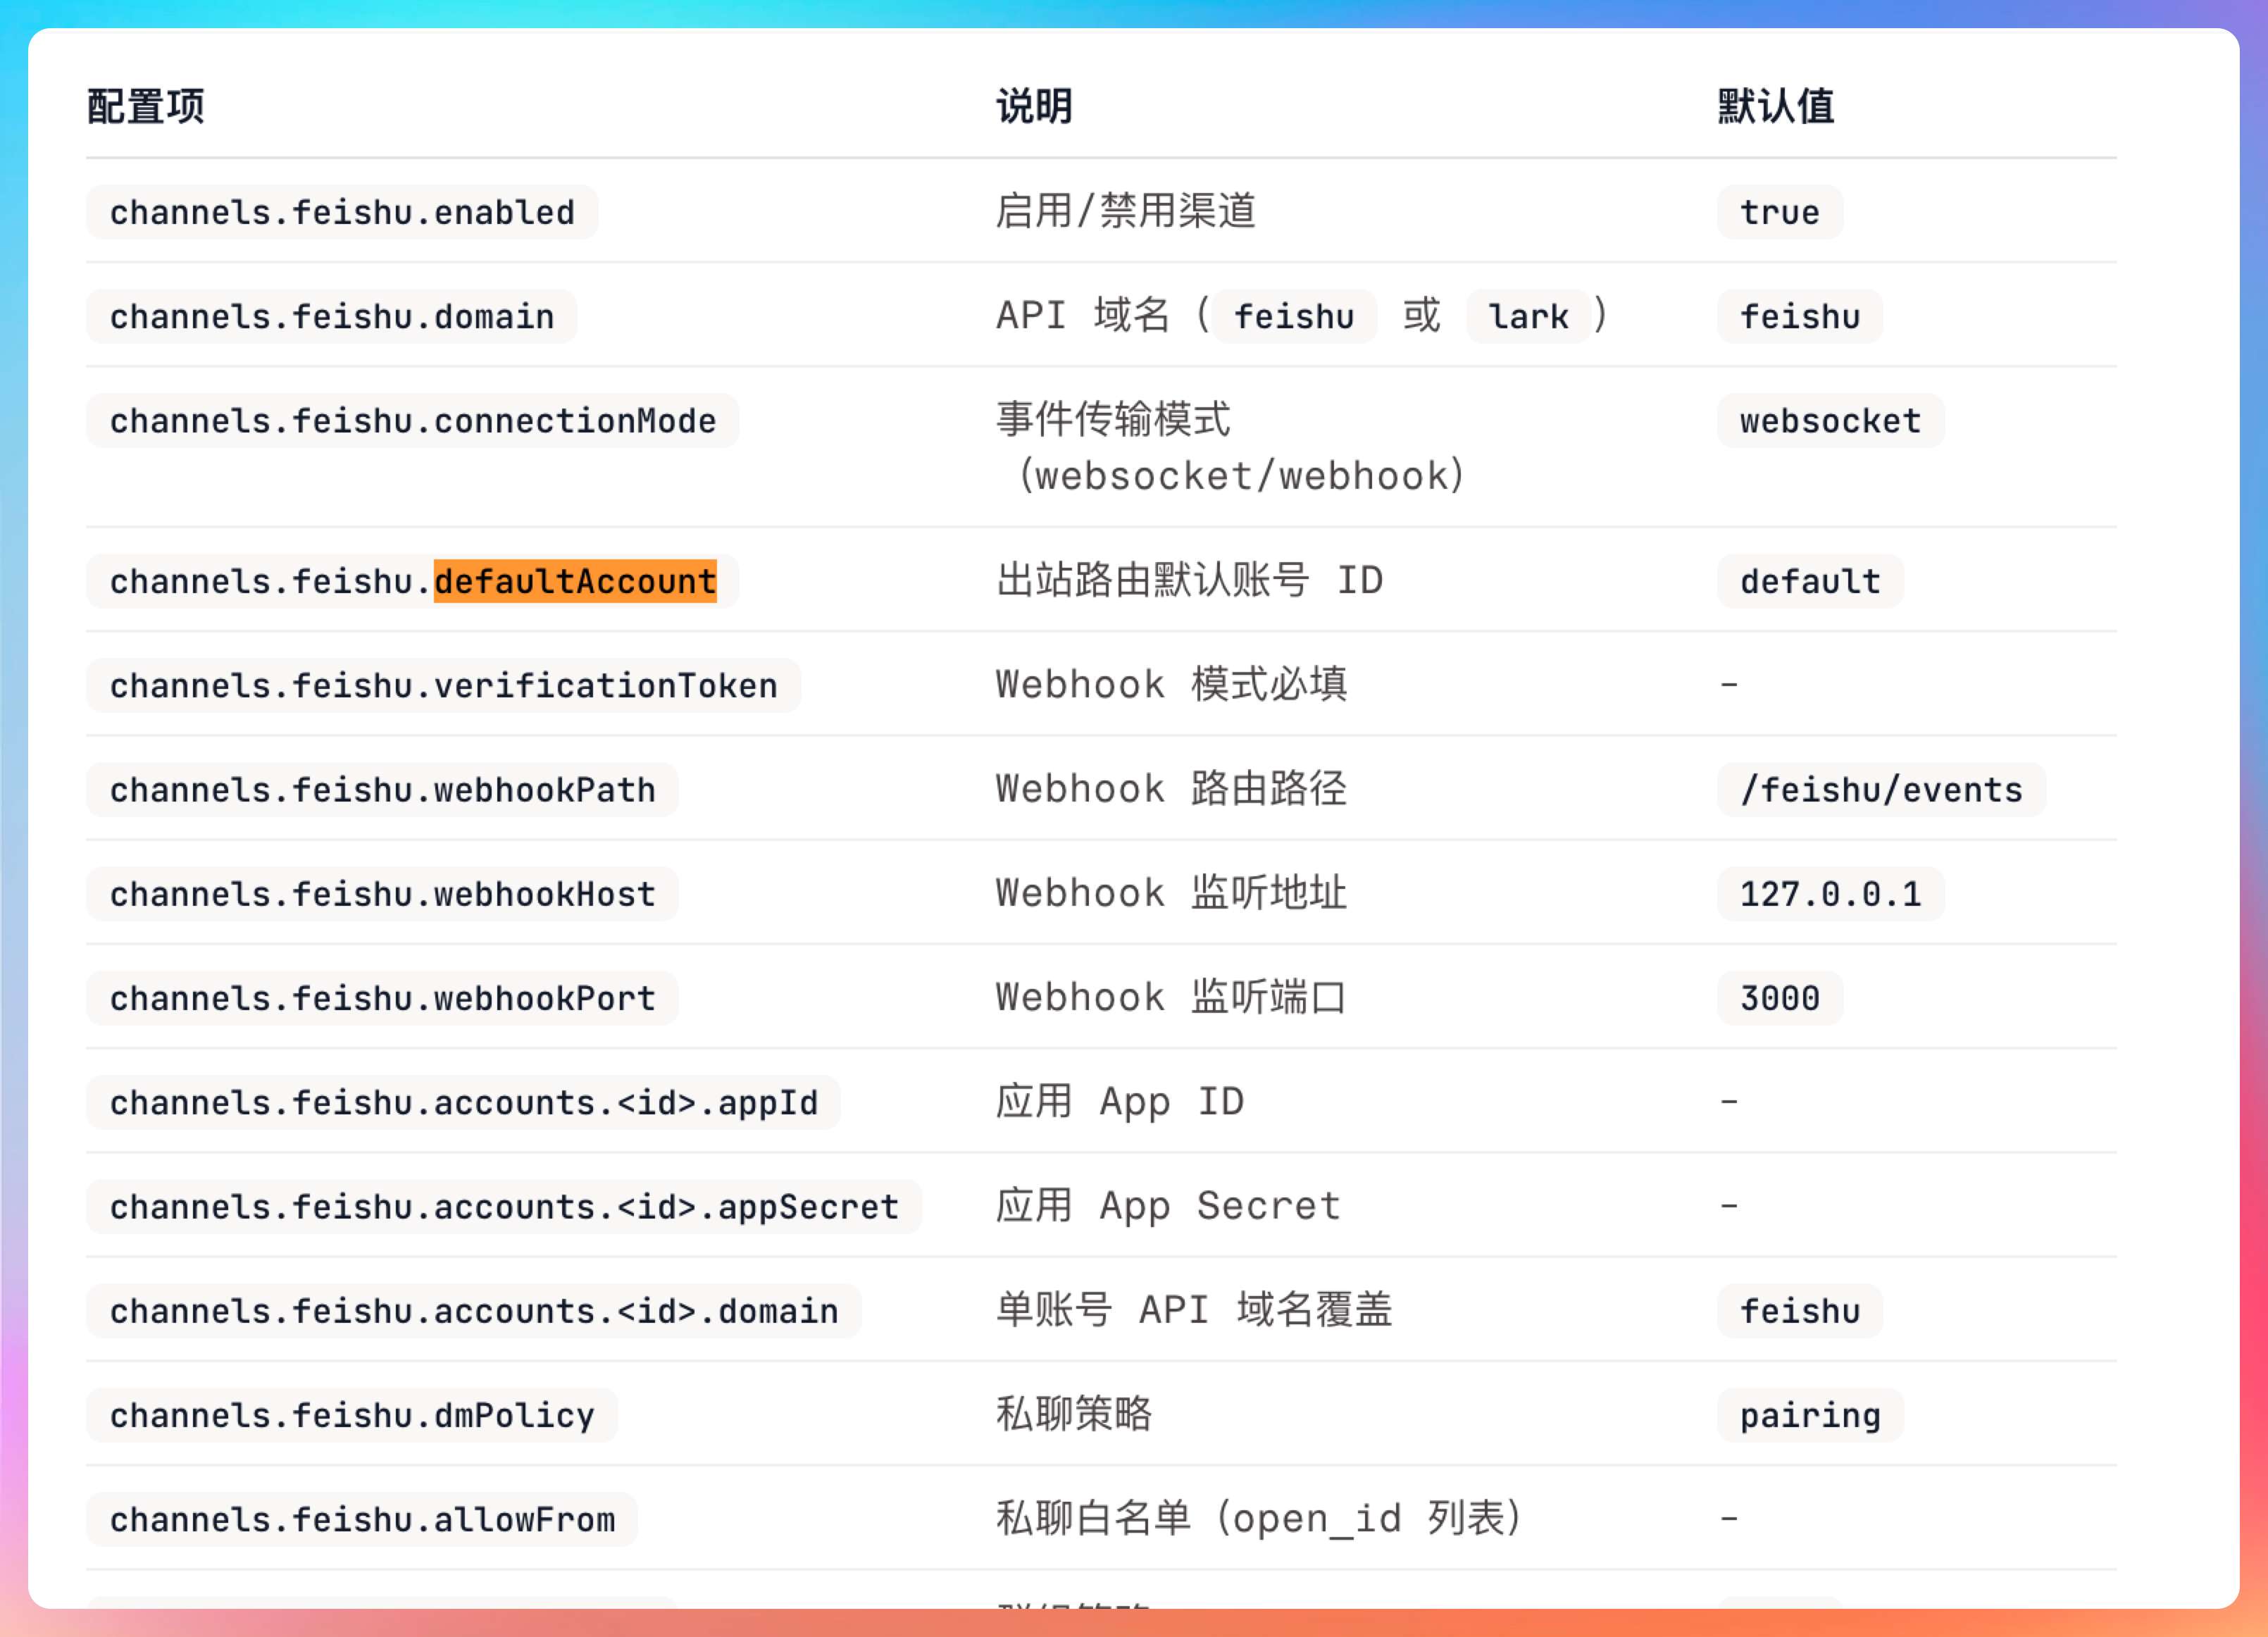
Task: Click the 默认值 column header
Action: tap(1776, 106)
